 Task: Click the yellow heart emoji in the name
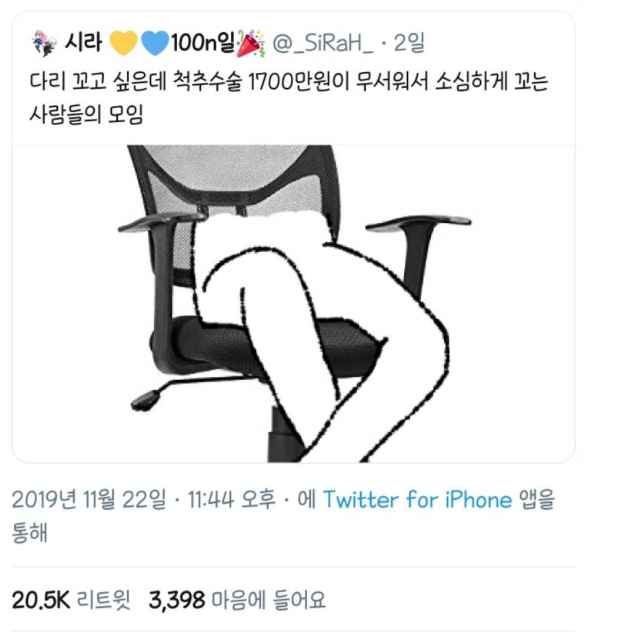click(123, 43)
